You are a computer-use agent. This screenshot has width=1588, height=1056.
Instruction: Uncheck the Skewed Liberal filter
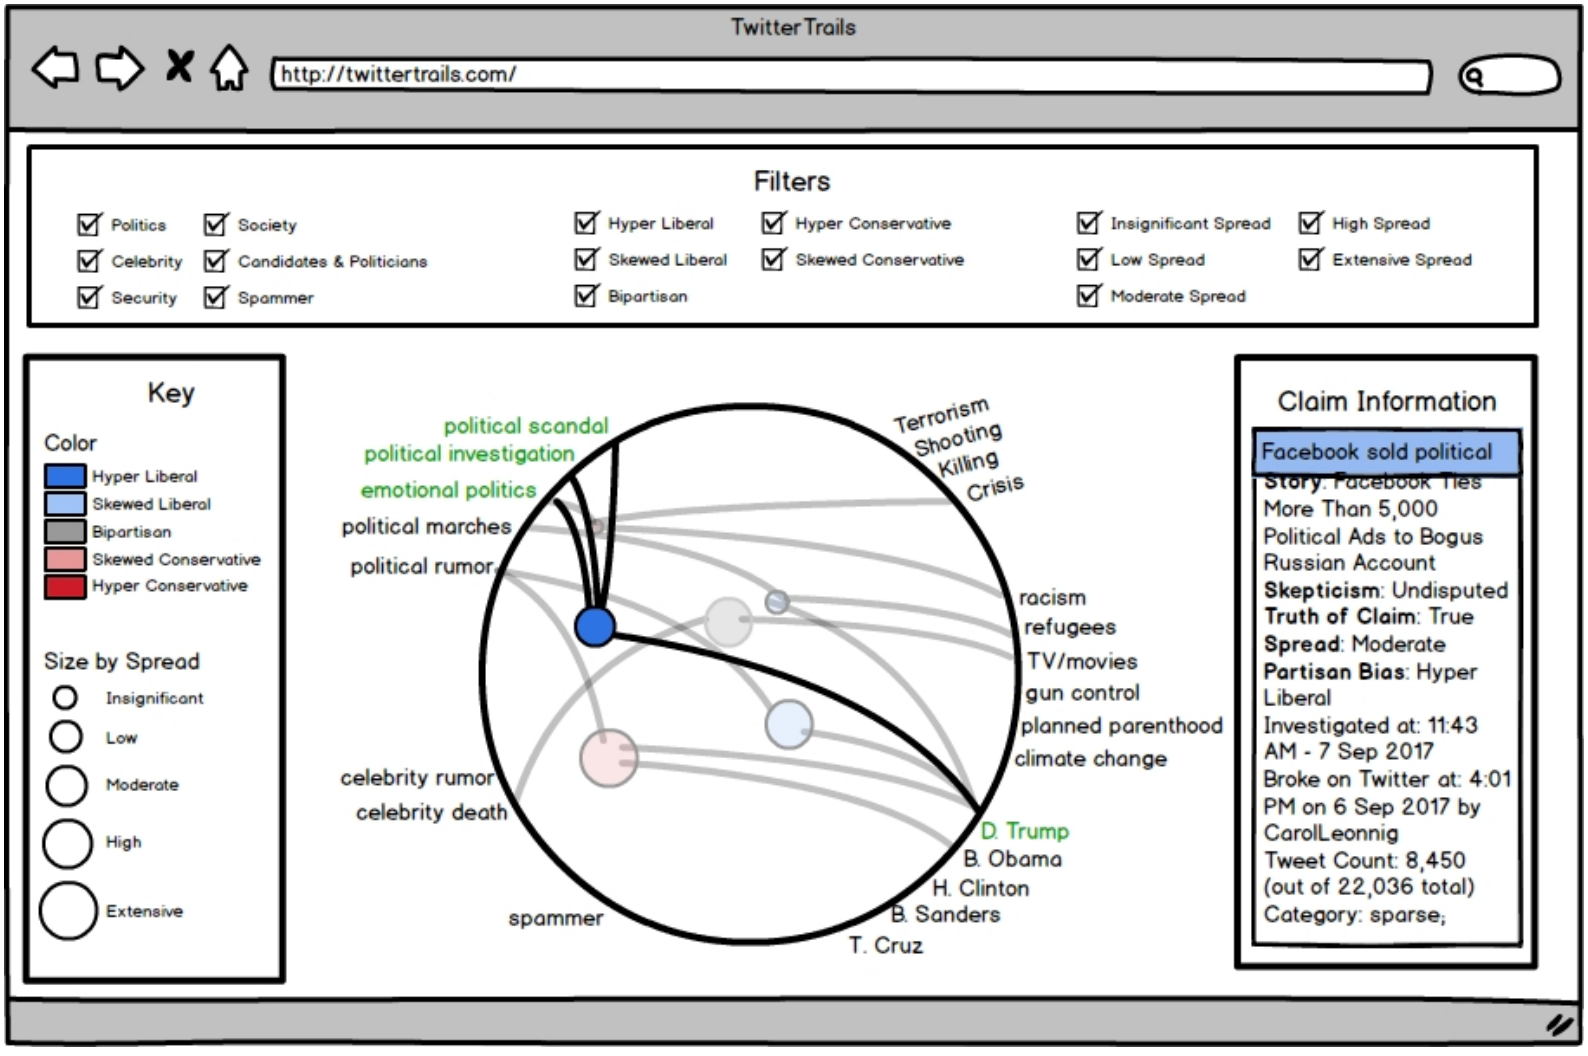point(586,259)
